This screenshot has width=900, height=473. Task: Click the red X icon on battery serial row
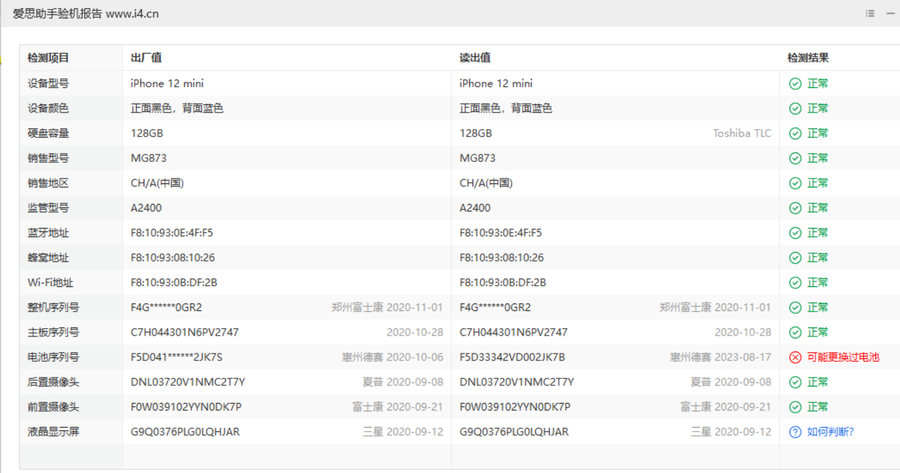click(795, 357)
